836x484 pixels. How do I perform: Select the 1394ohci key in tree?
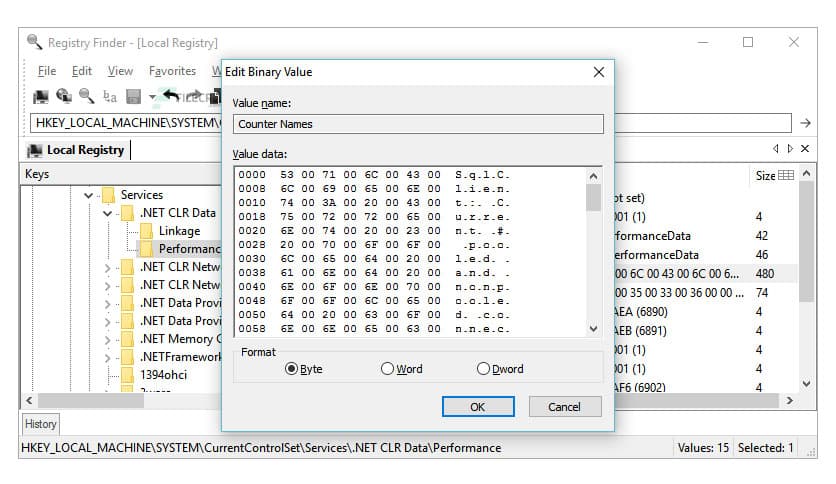pyautogui.click(x=164, y=375)
